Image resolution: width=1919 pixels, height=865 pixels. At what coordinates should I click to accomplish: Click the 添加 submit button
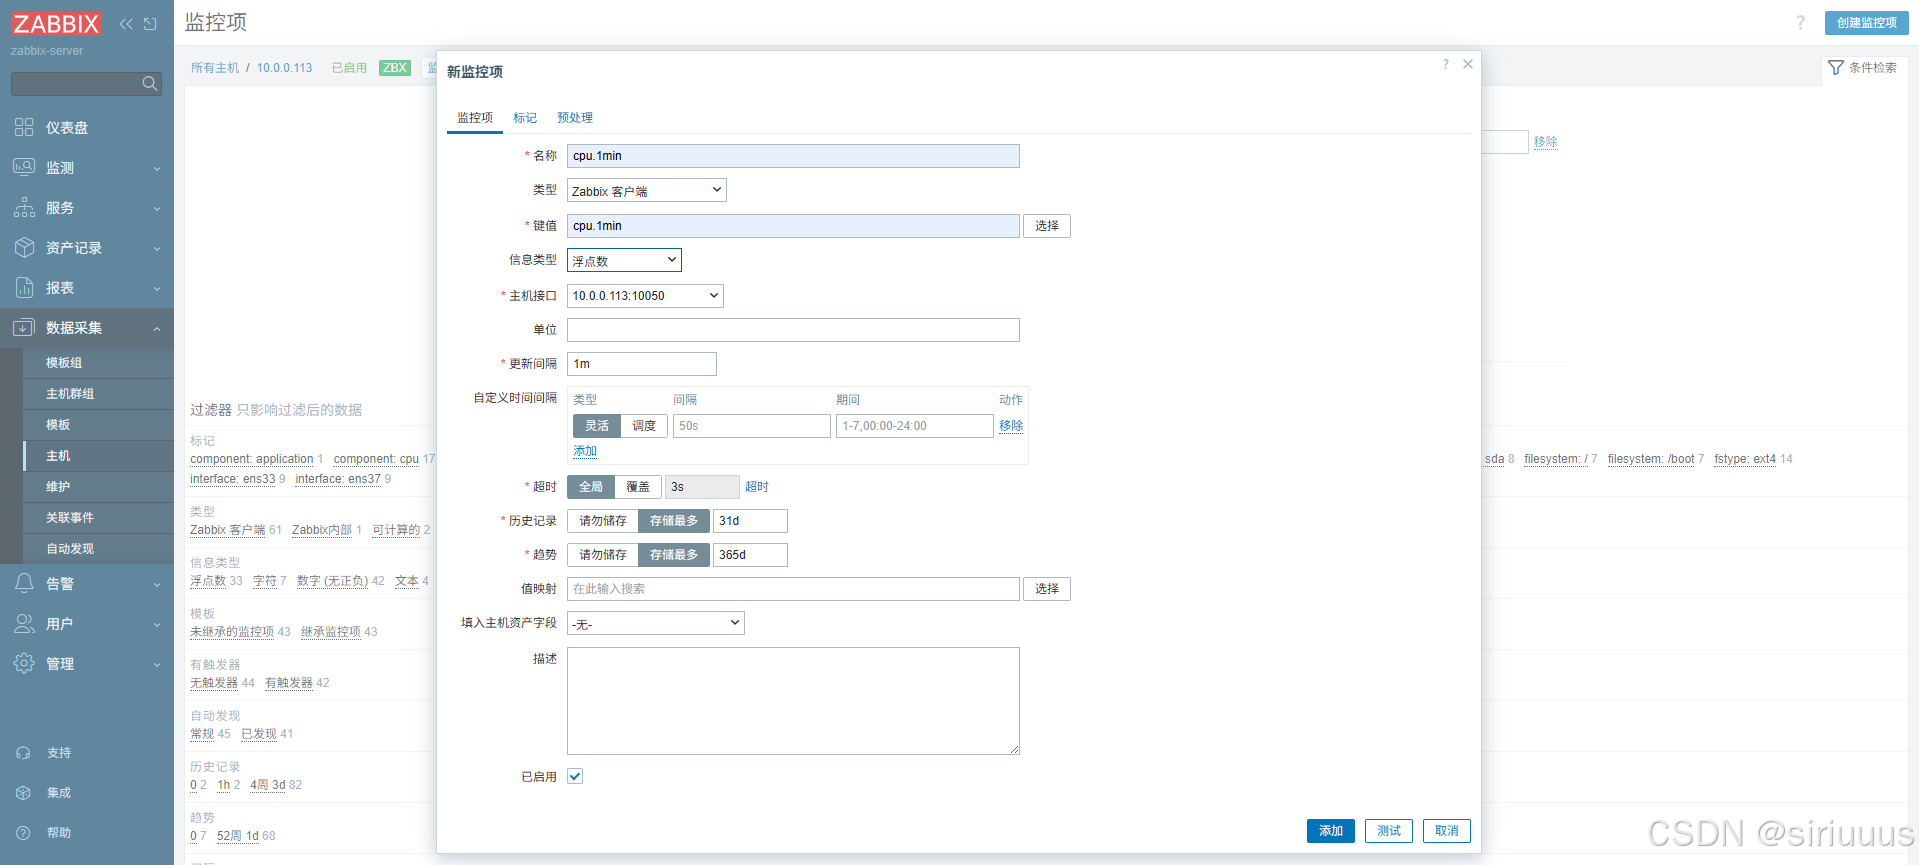pyautogui.click(x=1331, y=831)
